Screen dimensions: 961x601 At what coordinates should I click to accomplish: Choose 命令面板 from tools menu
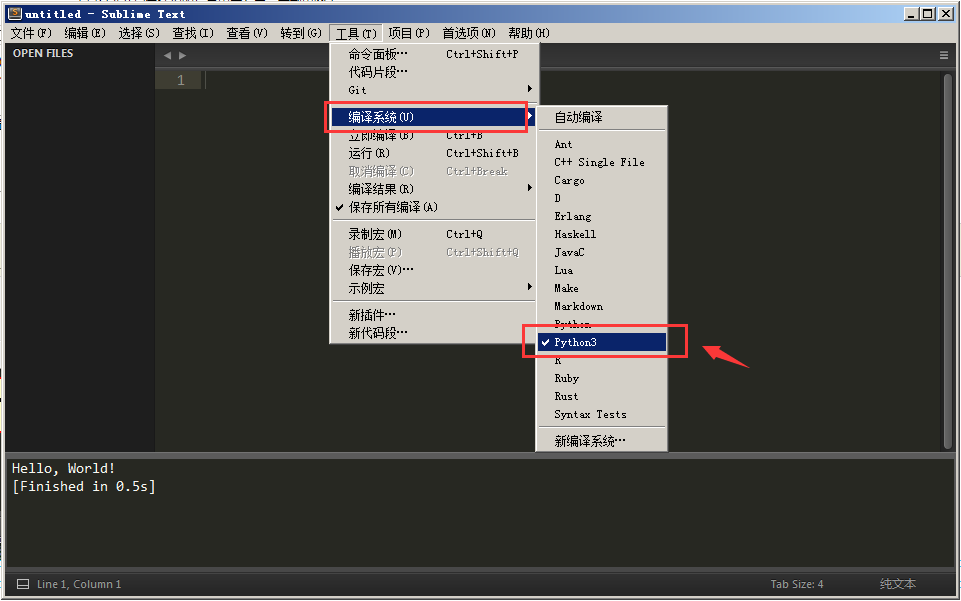click(433, 54)
